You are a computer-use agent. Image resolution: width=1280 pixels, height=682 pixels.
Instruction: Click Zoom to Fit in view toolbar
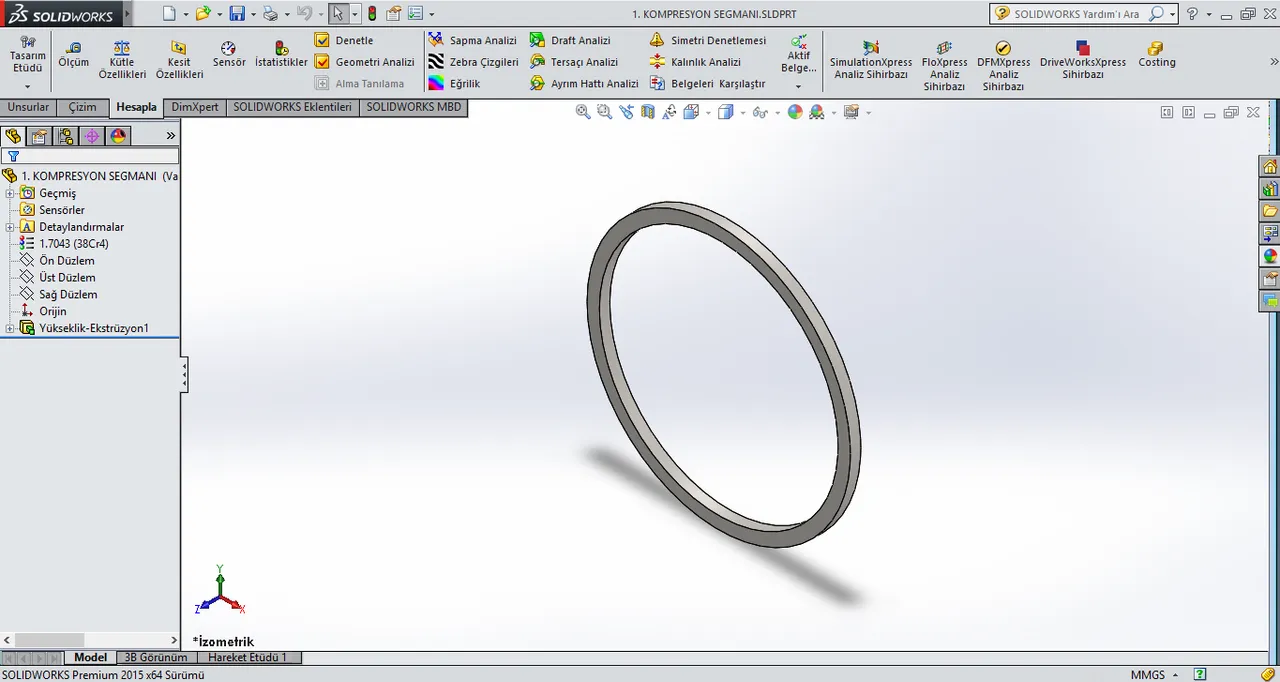[x=583, y=112]
